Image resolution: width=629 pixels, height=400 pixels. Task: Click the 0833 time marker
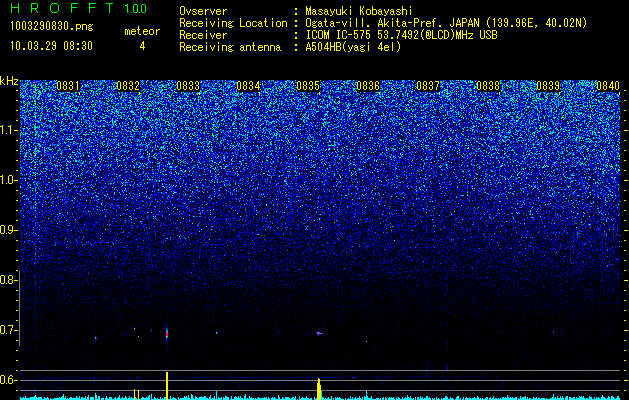[188, 86]
